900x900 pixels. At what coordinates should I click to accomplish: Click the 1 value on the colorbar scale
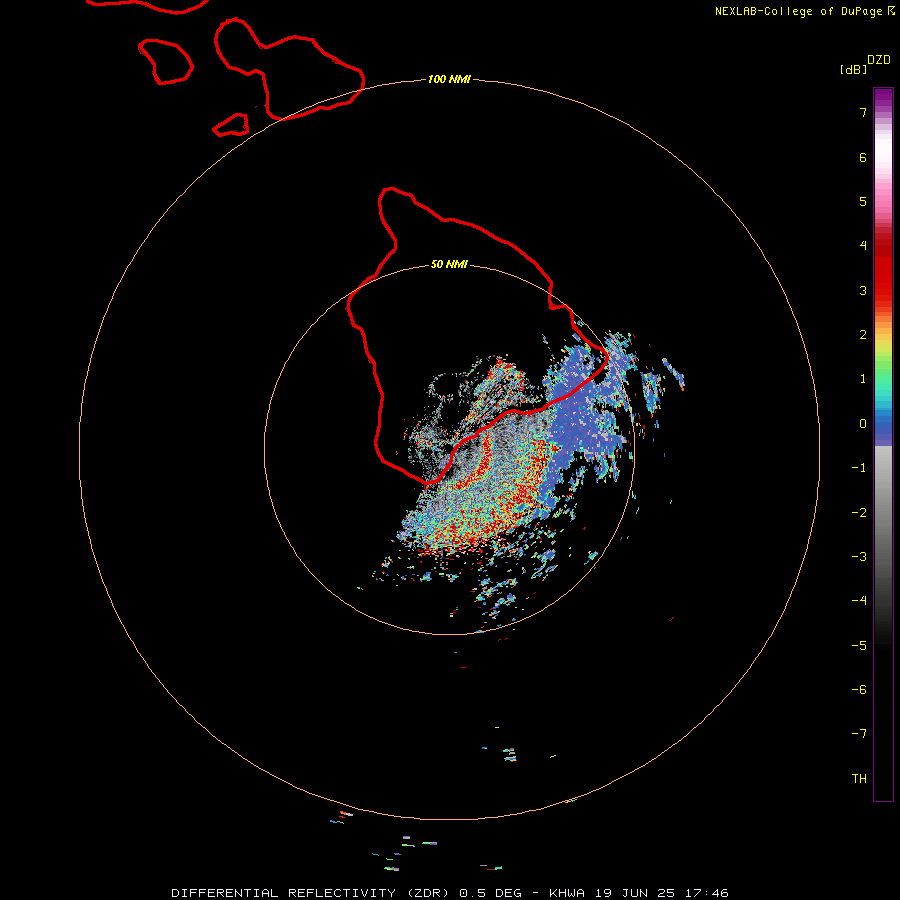[x=863, y=379]
